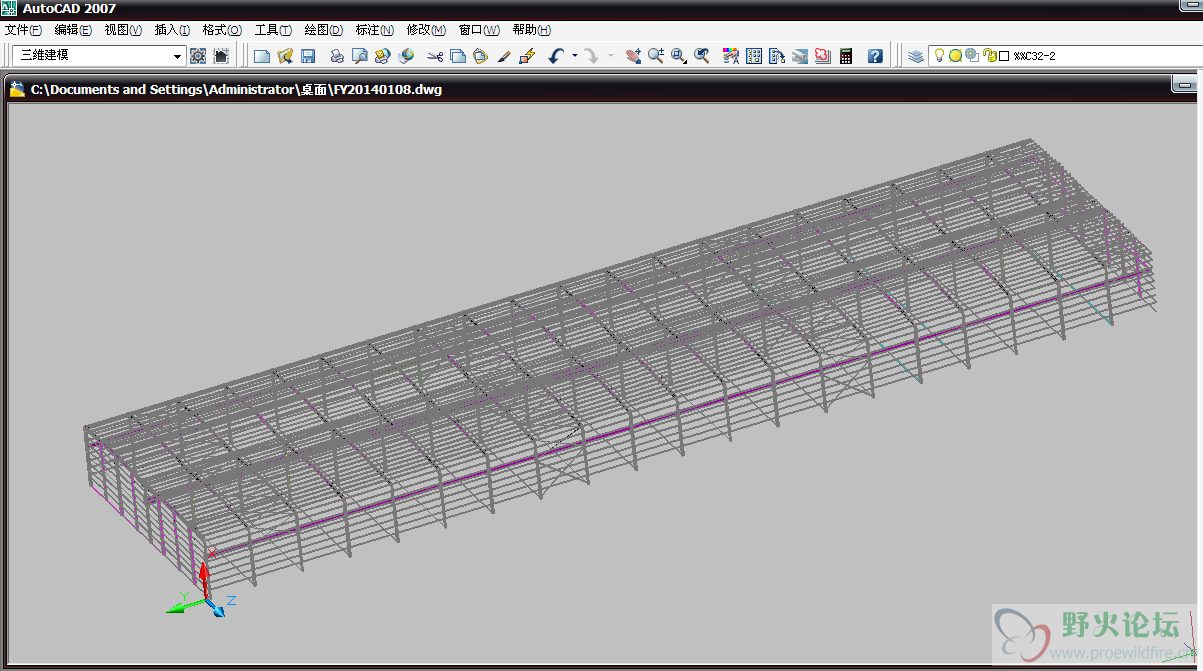Click the 3D DWF globe icon
1203x671 pixels.
click(406, 56)
